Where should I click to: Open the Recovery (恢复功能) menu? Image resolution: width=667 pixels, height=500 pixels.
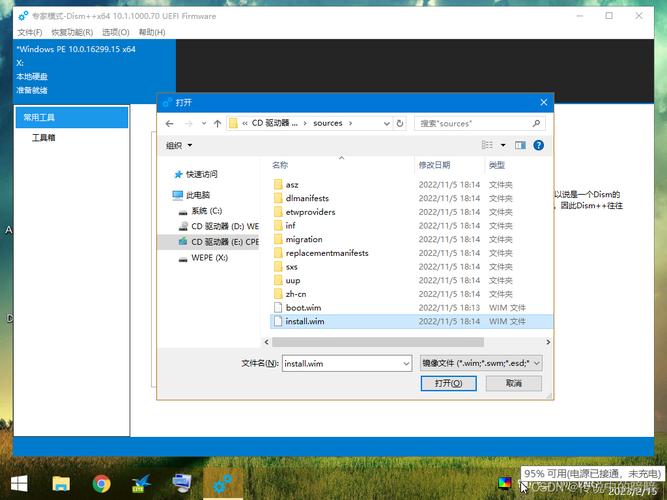(x=72, y=32)
